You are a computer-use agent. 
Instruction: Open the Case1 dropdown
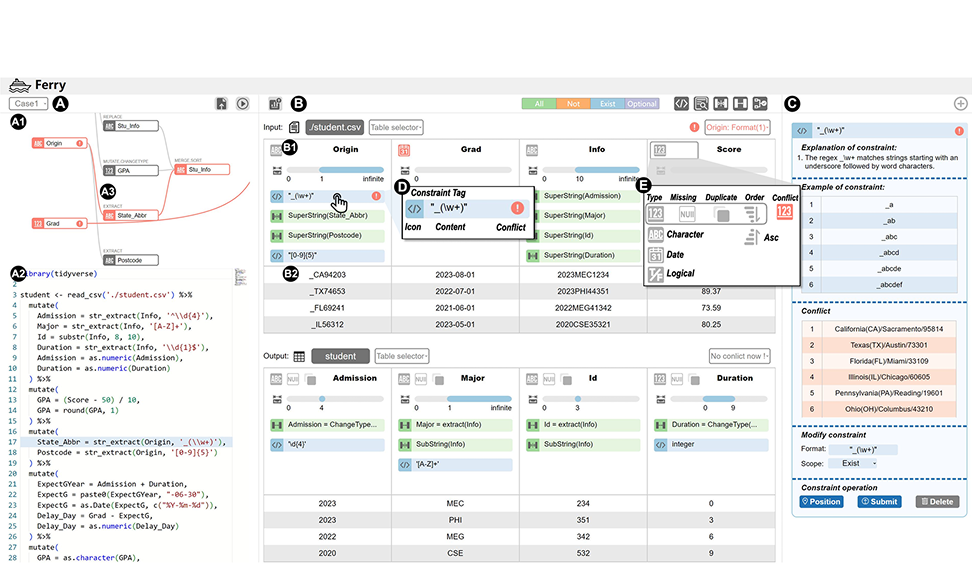tap(29, 103)
